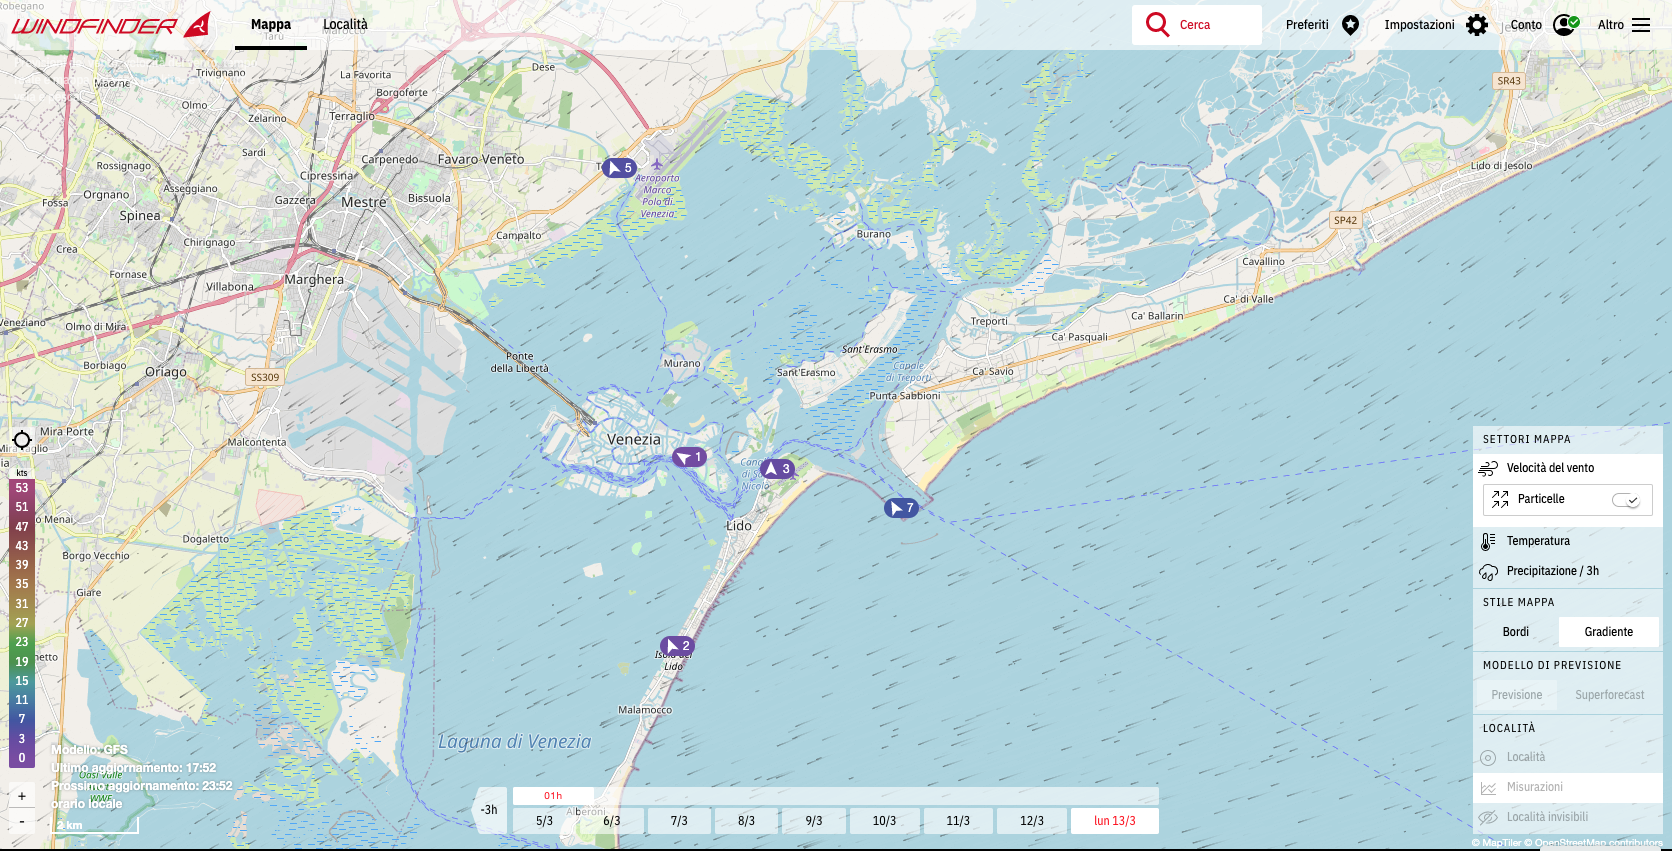1672x851 pixels.
Task: Click the wind speed icon
Action: (1488, 468)
